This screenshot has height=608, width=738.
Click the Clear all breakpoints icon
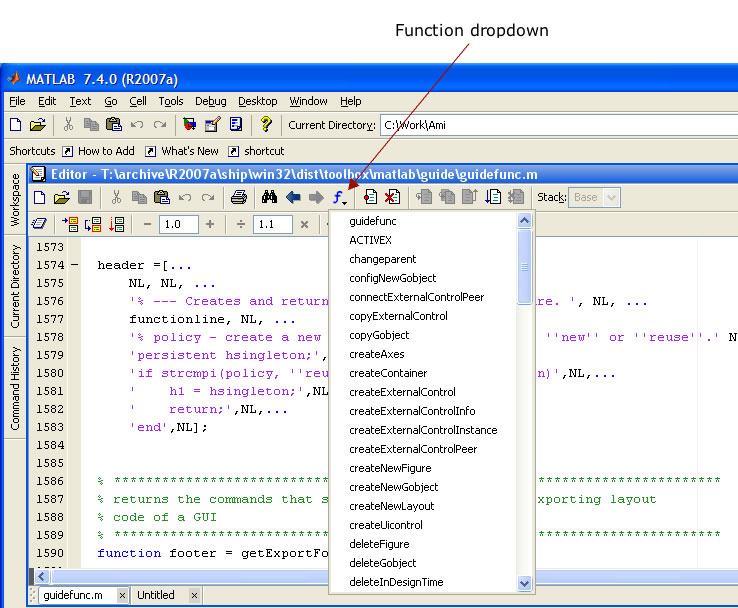(392, 197)
